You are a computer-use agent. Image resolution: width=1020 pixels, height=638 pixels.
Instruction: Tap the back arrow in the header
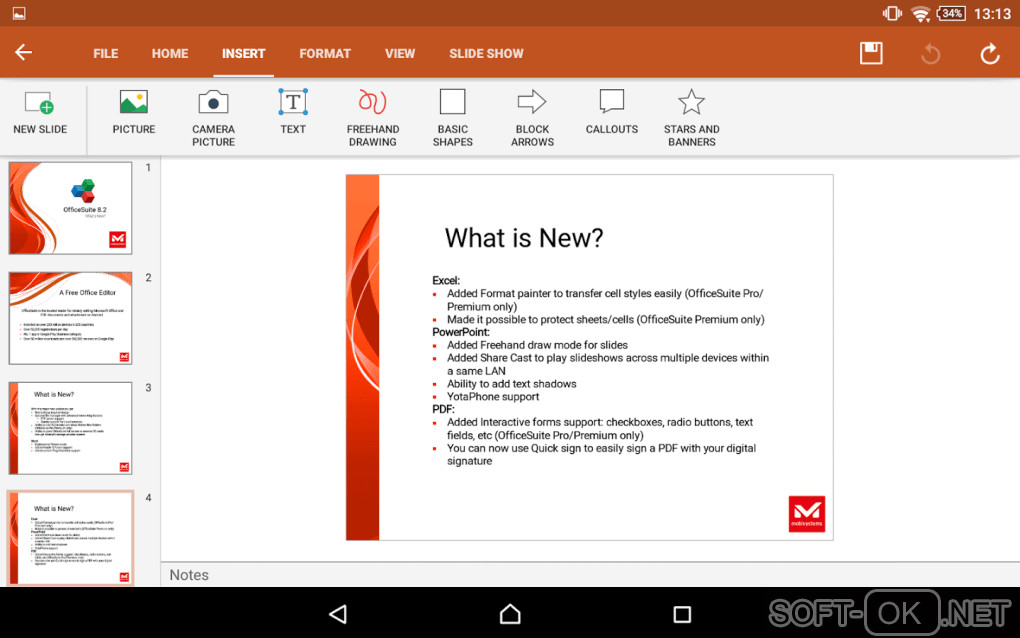click(x=23, y=53)
